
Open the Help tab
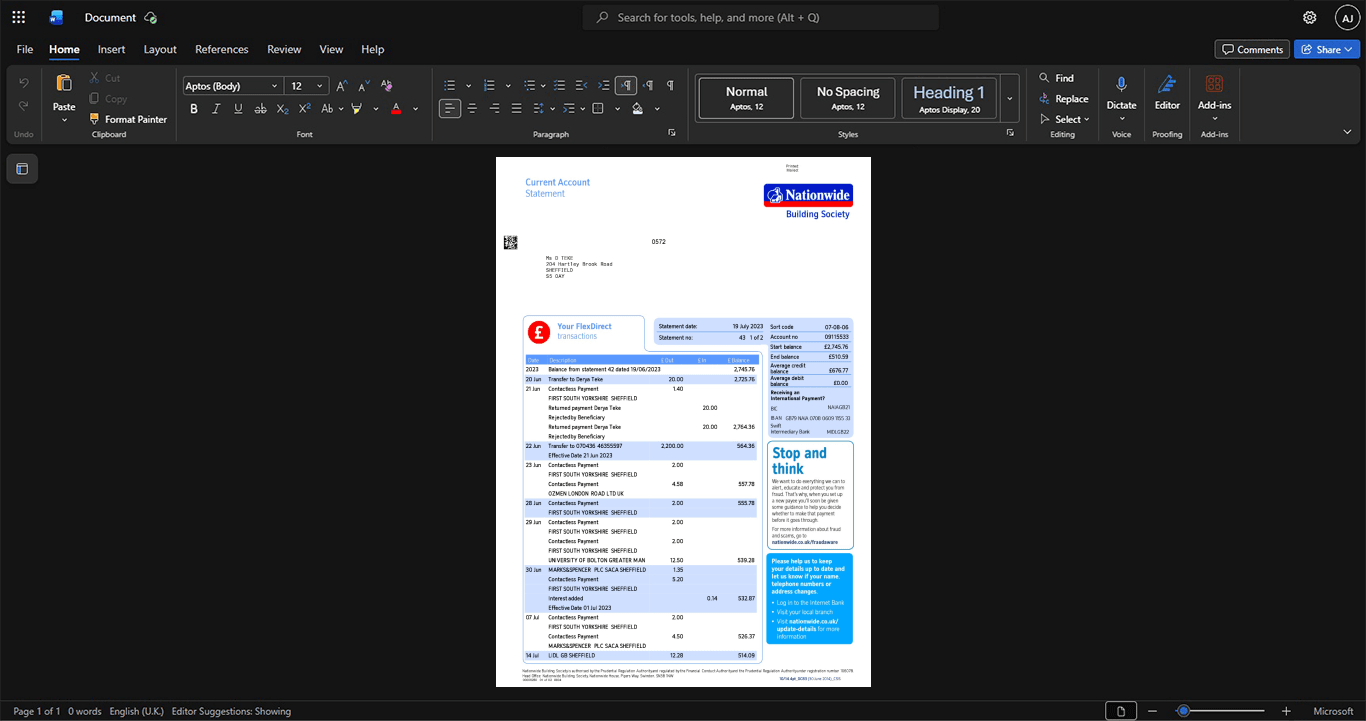[372, 49]
